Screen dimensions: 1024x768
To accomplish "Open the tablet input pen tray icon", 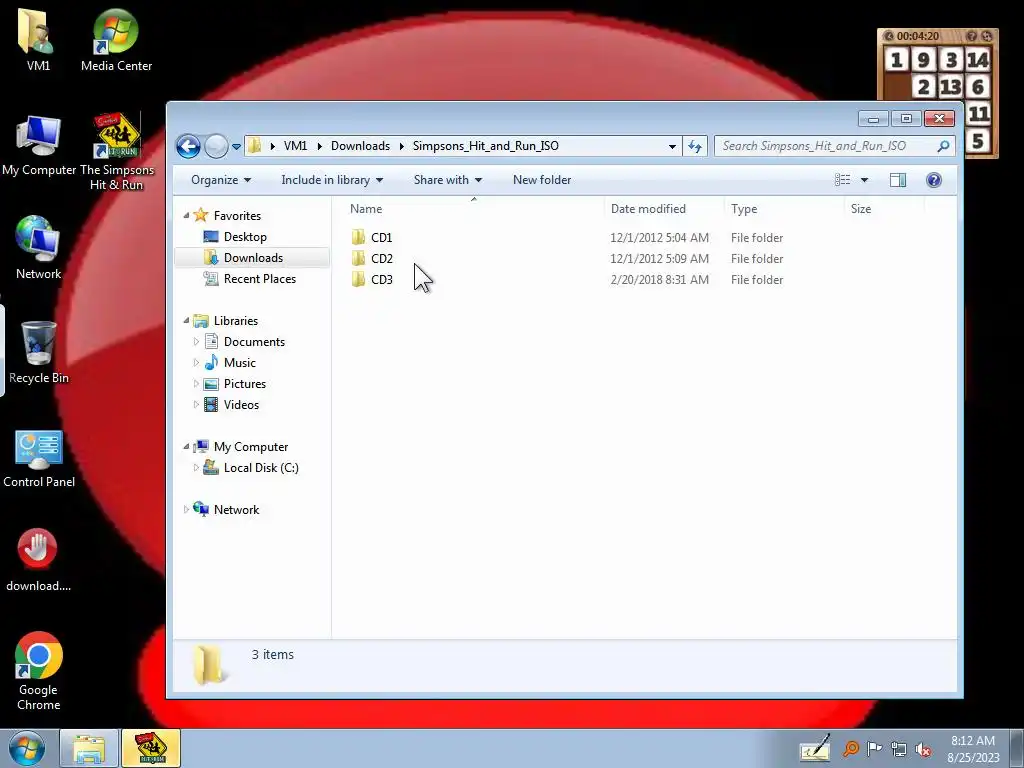I will (x=815, y=748).
